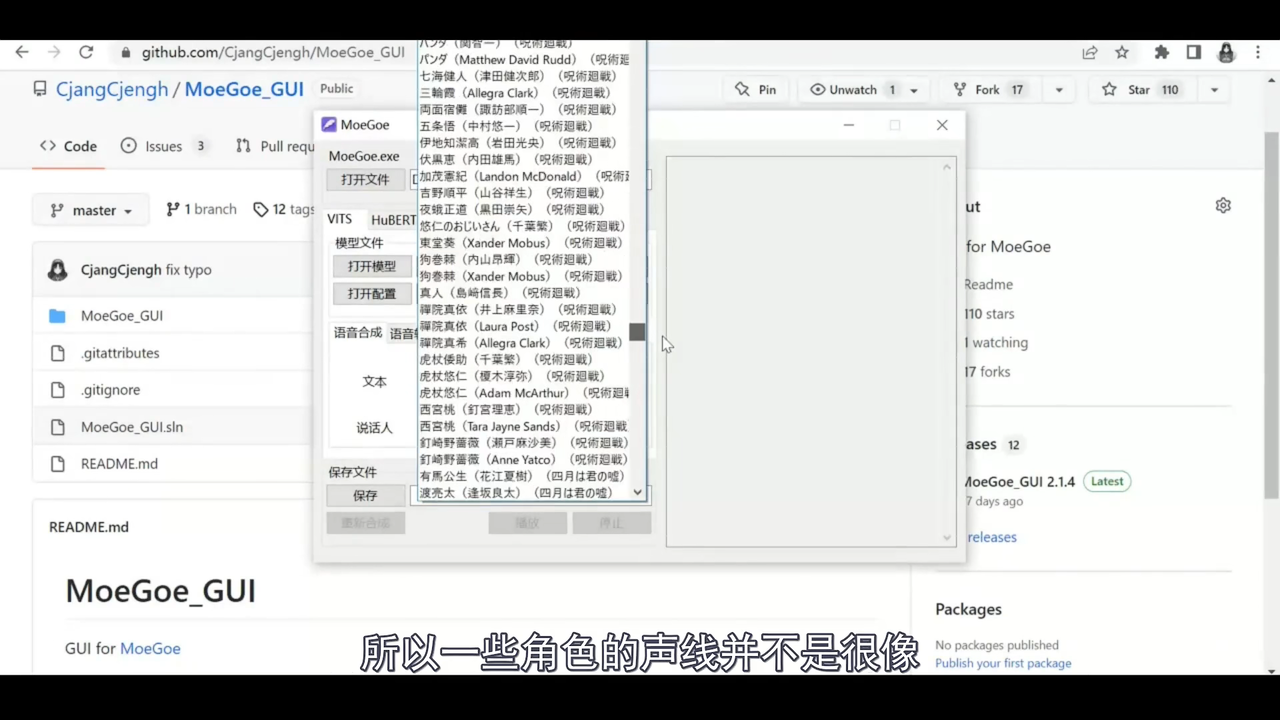Click the Unwatch button
This screenshot has width=1280, height=720.
click(x=852, y=90)
